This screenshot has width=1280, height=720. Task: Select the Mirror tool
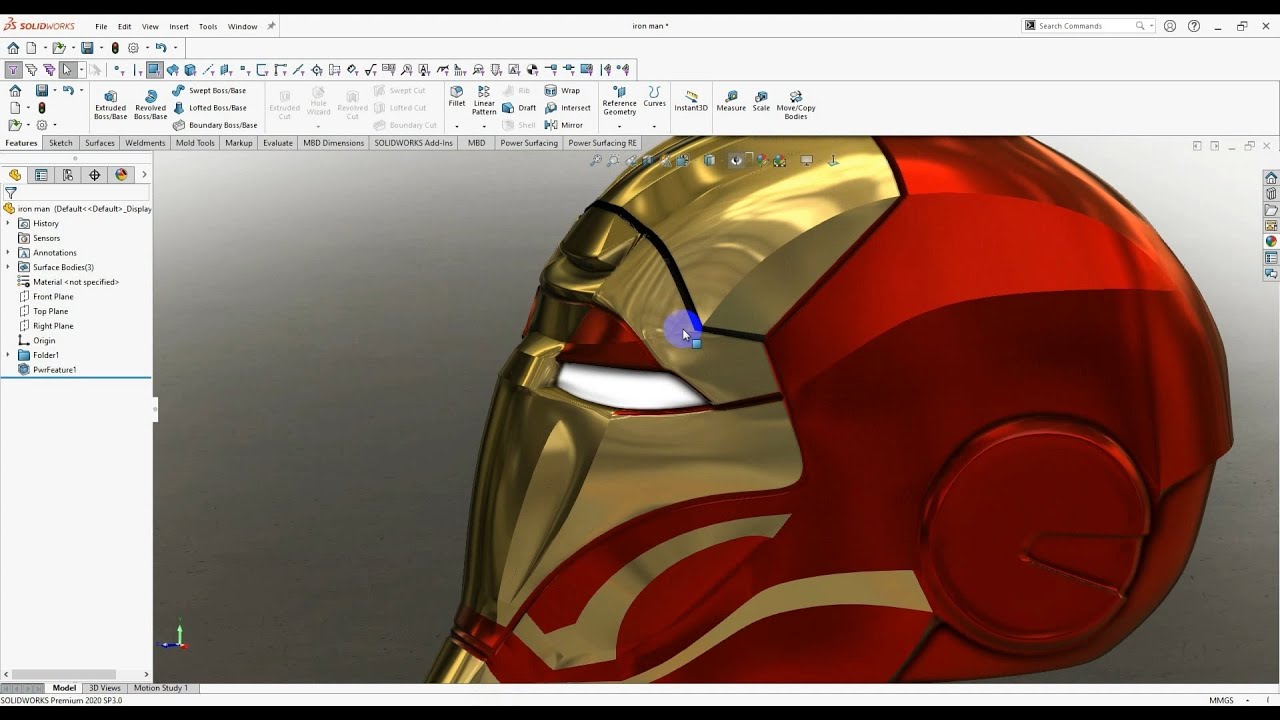564,125
